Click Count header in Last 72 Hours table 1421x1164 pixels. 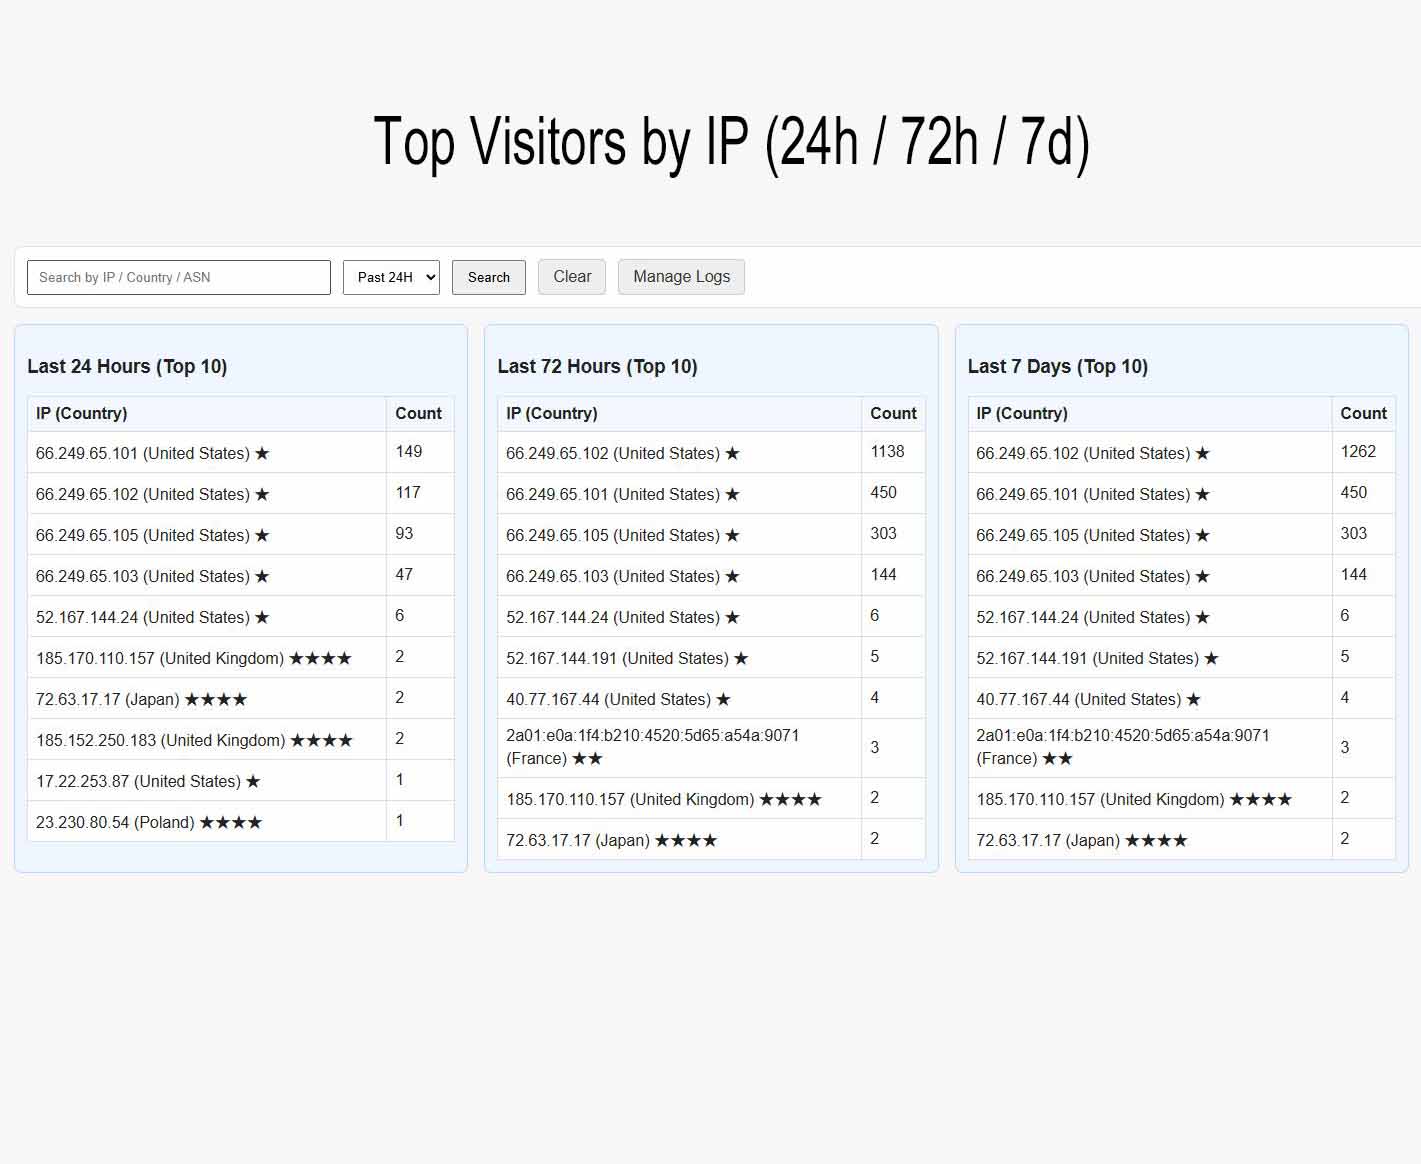[x=893, y=413]
